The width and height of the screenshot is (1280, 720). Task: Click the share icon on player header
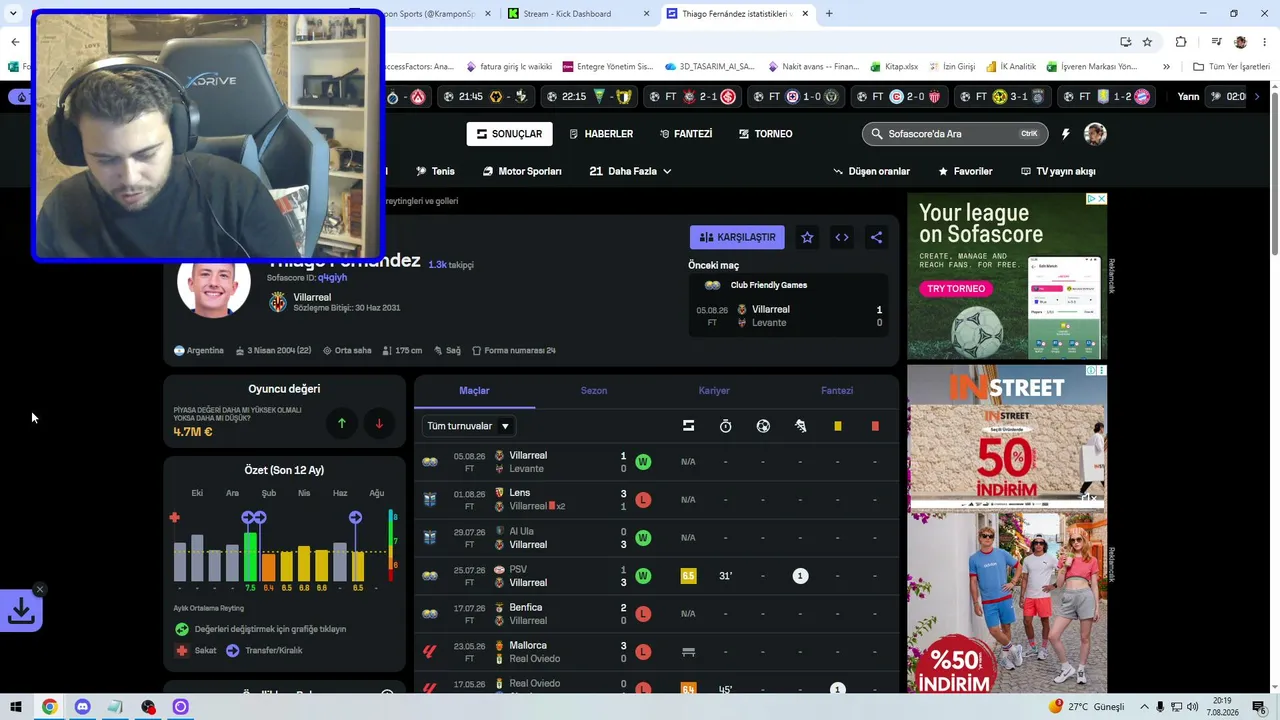(876, 237)
